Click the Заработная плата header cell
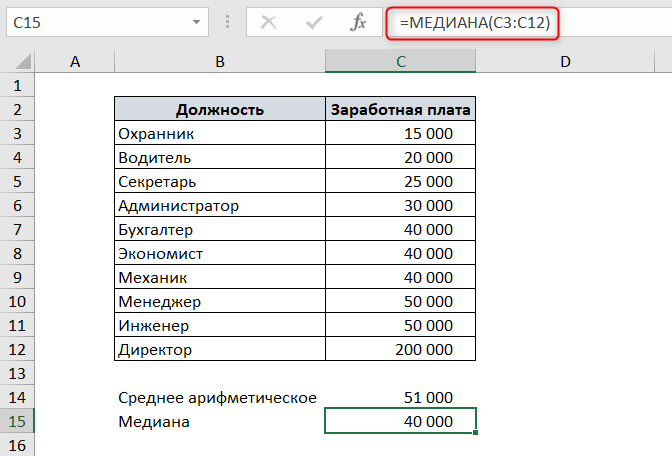This screenshot has width=672, height=456. click(400, 109)
